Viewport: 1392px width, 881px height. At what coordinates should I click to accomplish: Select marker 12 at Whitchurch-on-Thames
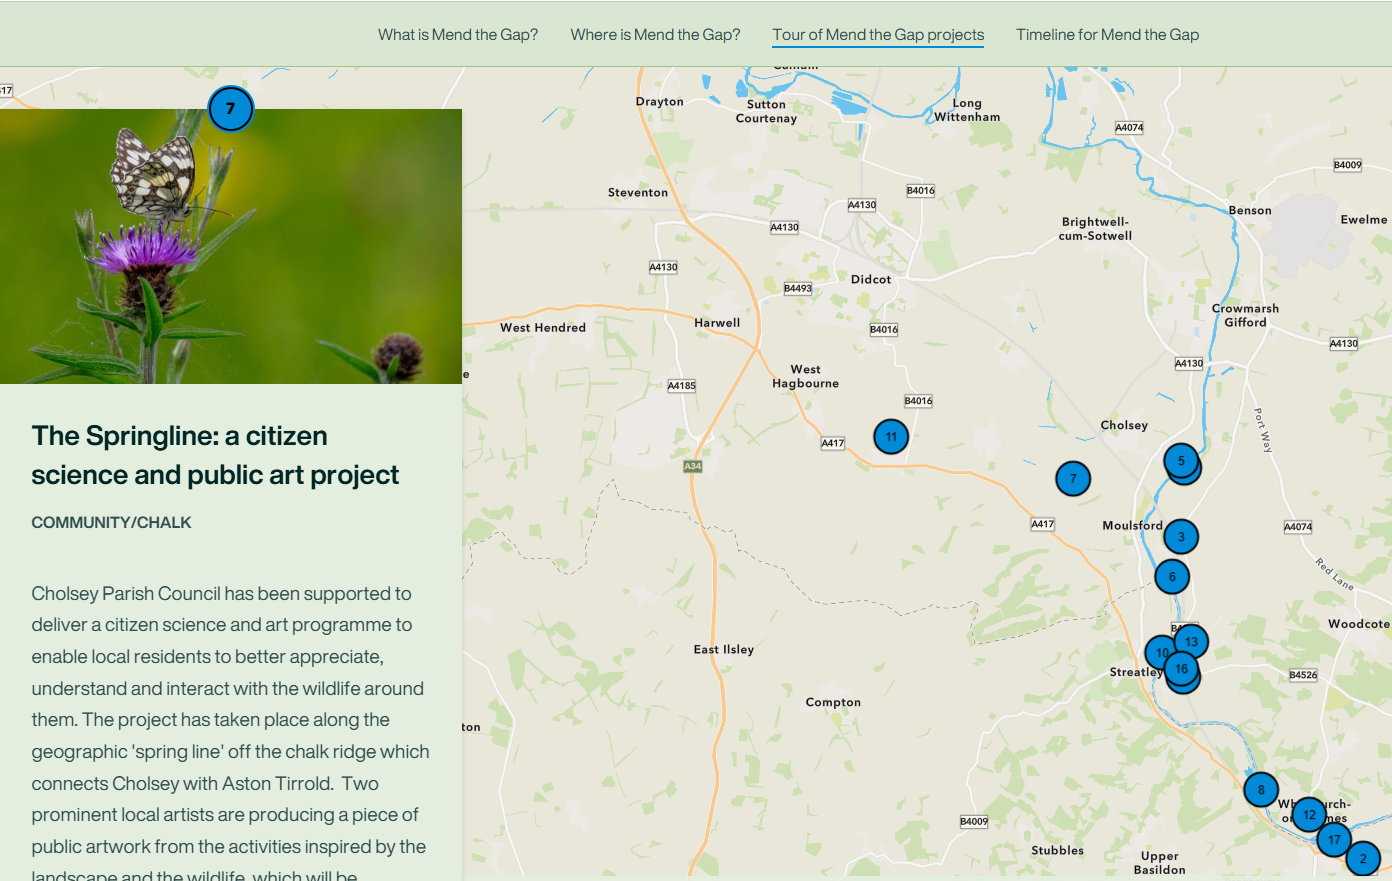click(x=1309, y=815)
